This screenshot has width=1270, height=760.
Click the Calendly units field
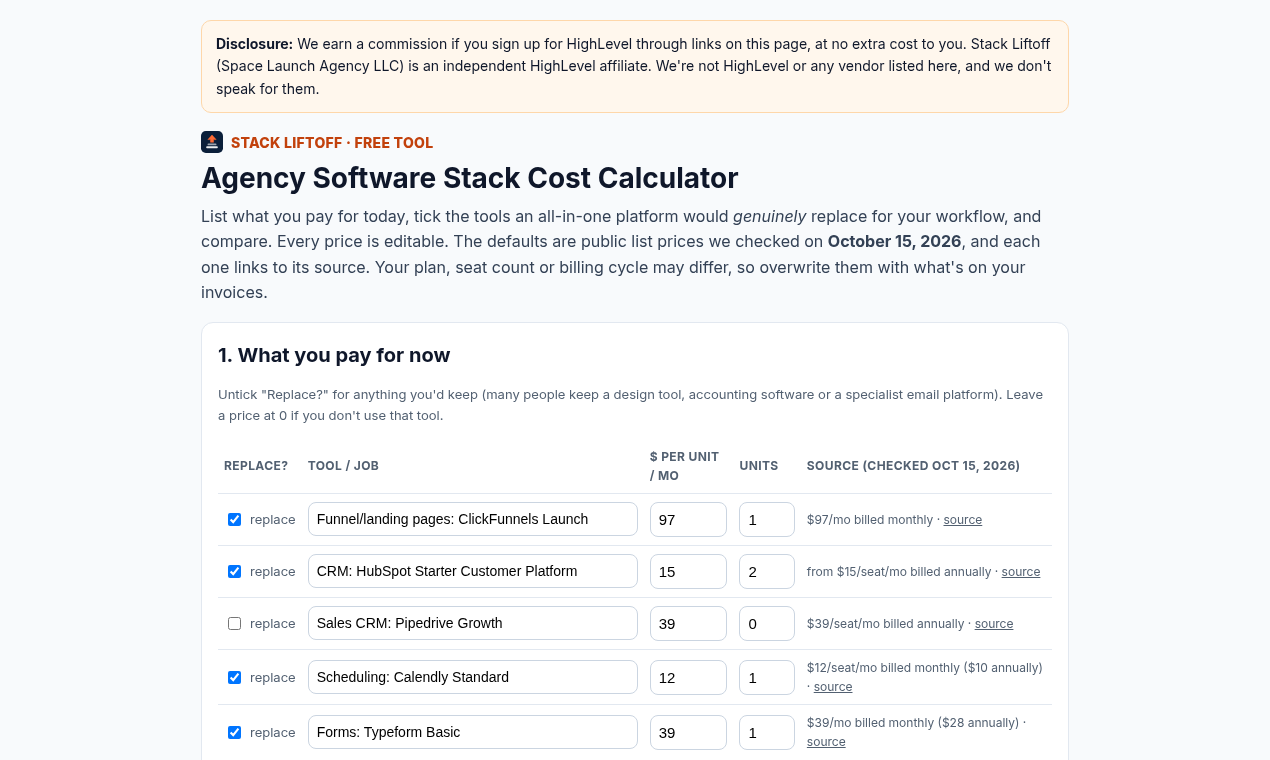[767, 677]
